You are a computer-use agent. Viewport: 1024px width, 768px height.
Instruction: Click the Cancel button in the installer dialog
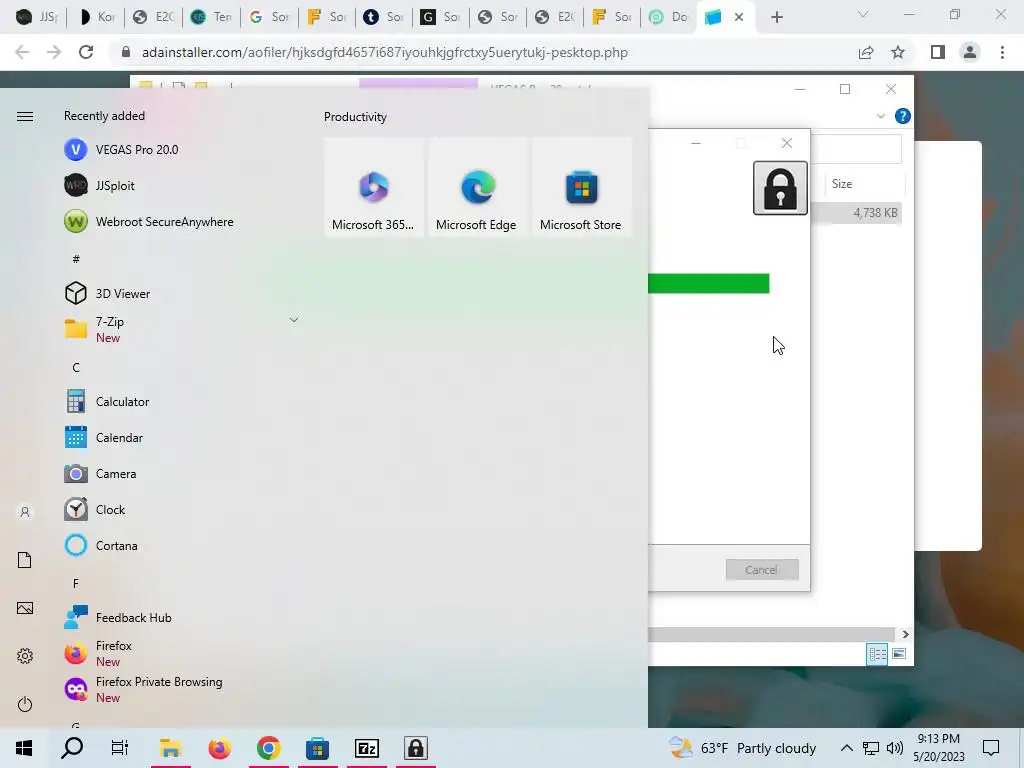[x=762, y=569]
